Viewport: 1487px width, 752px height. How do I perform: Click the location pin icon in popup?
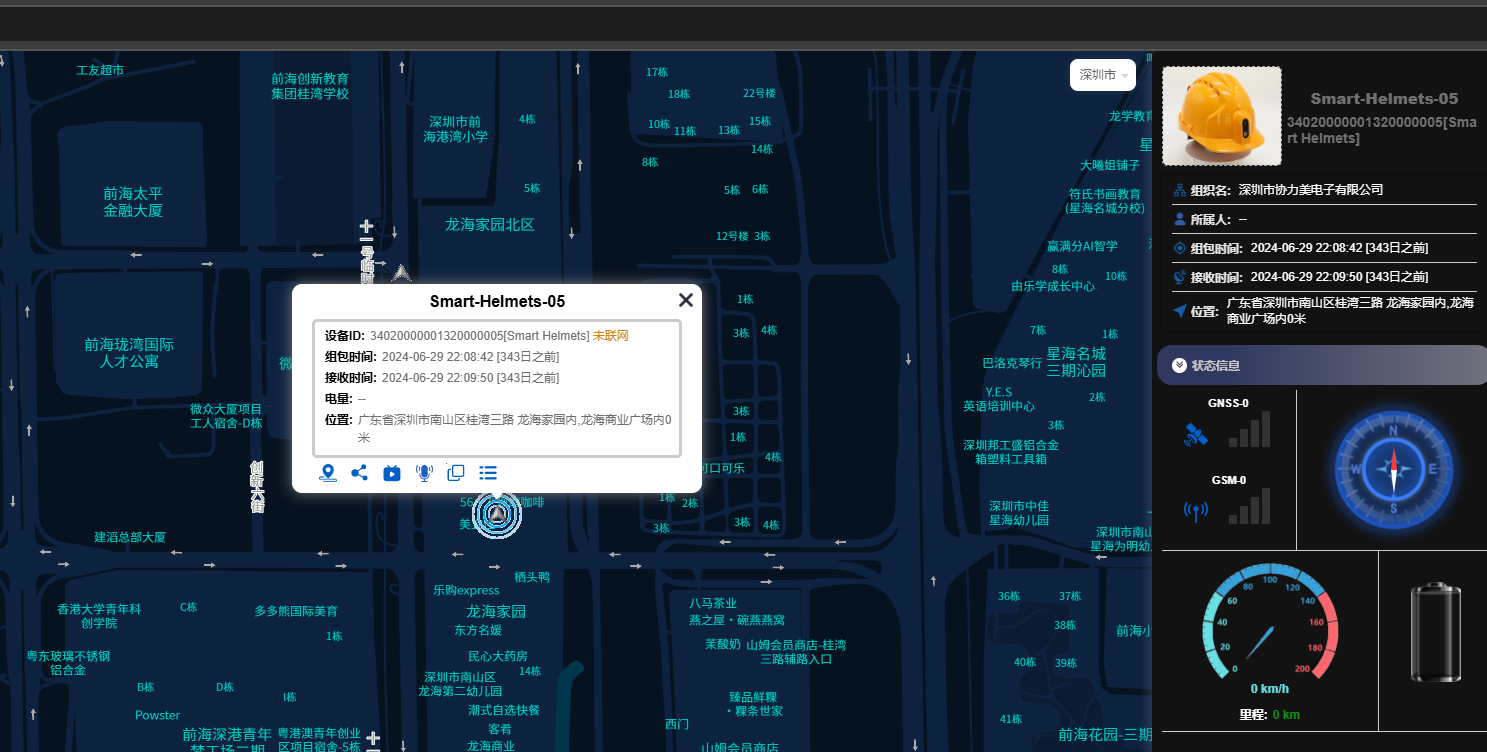coord(327,473)
